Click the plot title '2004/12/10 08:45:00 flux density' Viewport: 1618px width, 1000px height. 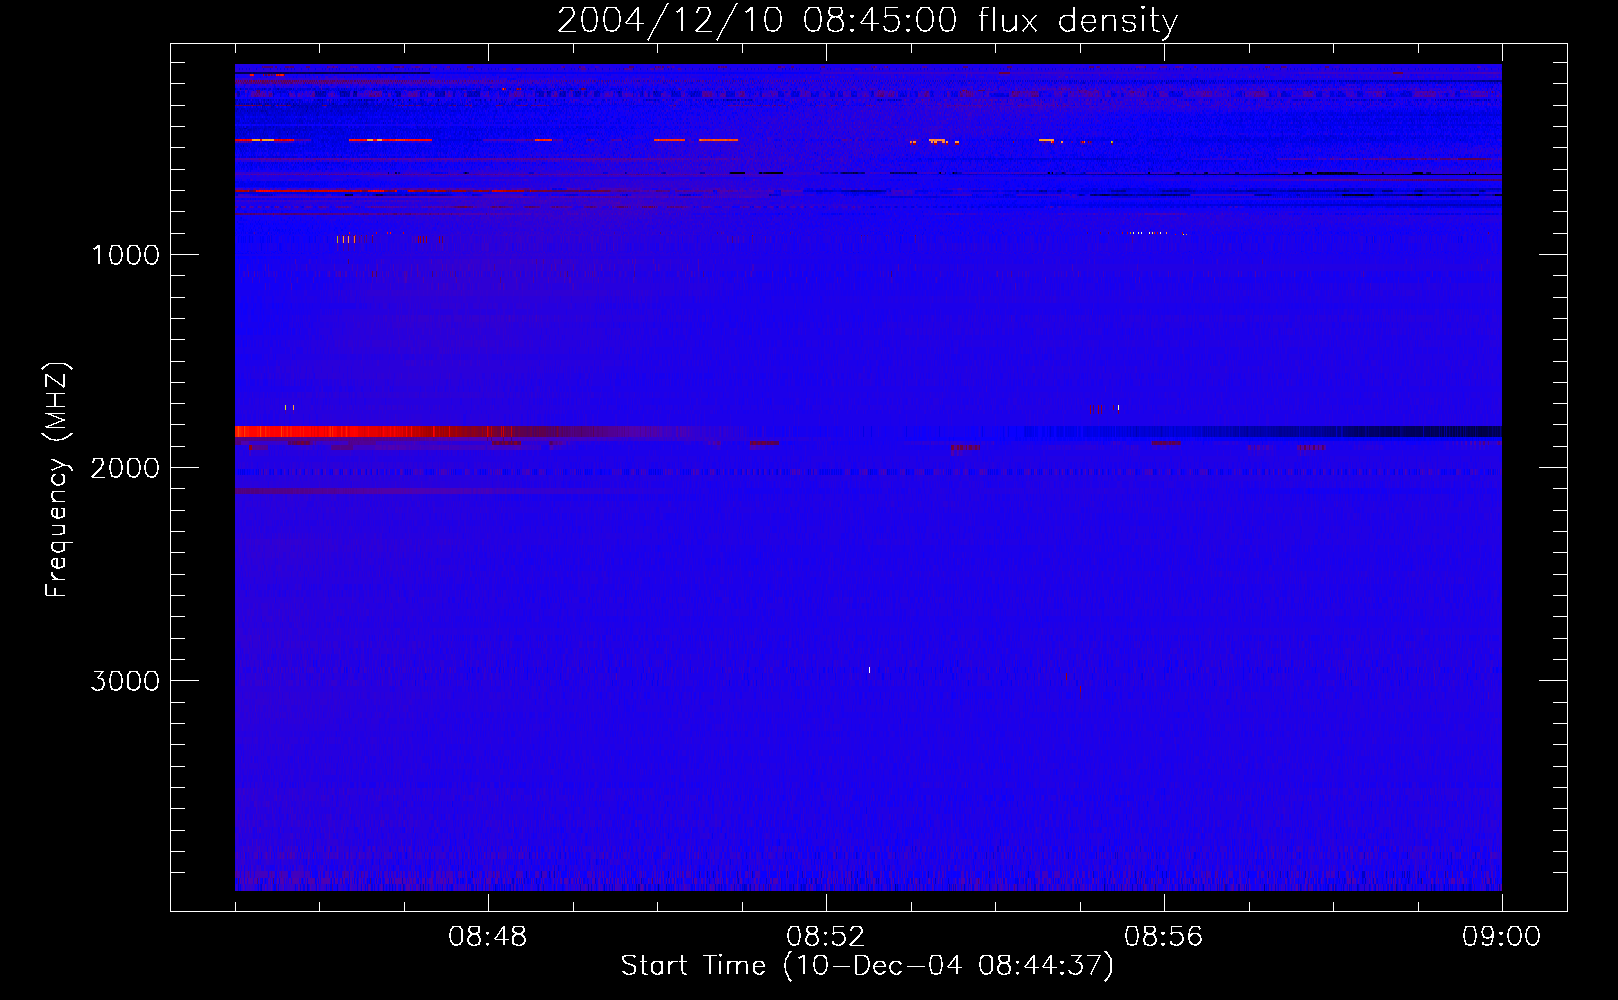tap(867, 21)
